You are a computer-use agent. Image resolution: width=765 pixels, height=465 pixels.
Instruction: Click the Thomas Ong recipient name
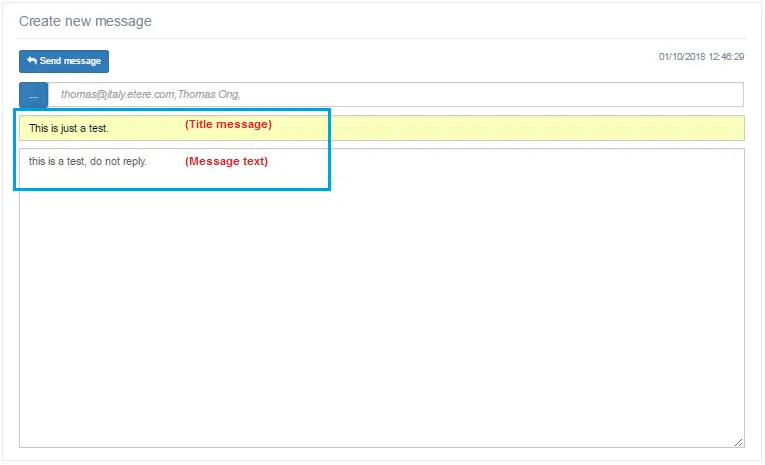(208, 94)
